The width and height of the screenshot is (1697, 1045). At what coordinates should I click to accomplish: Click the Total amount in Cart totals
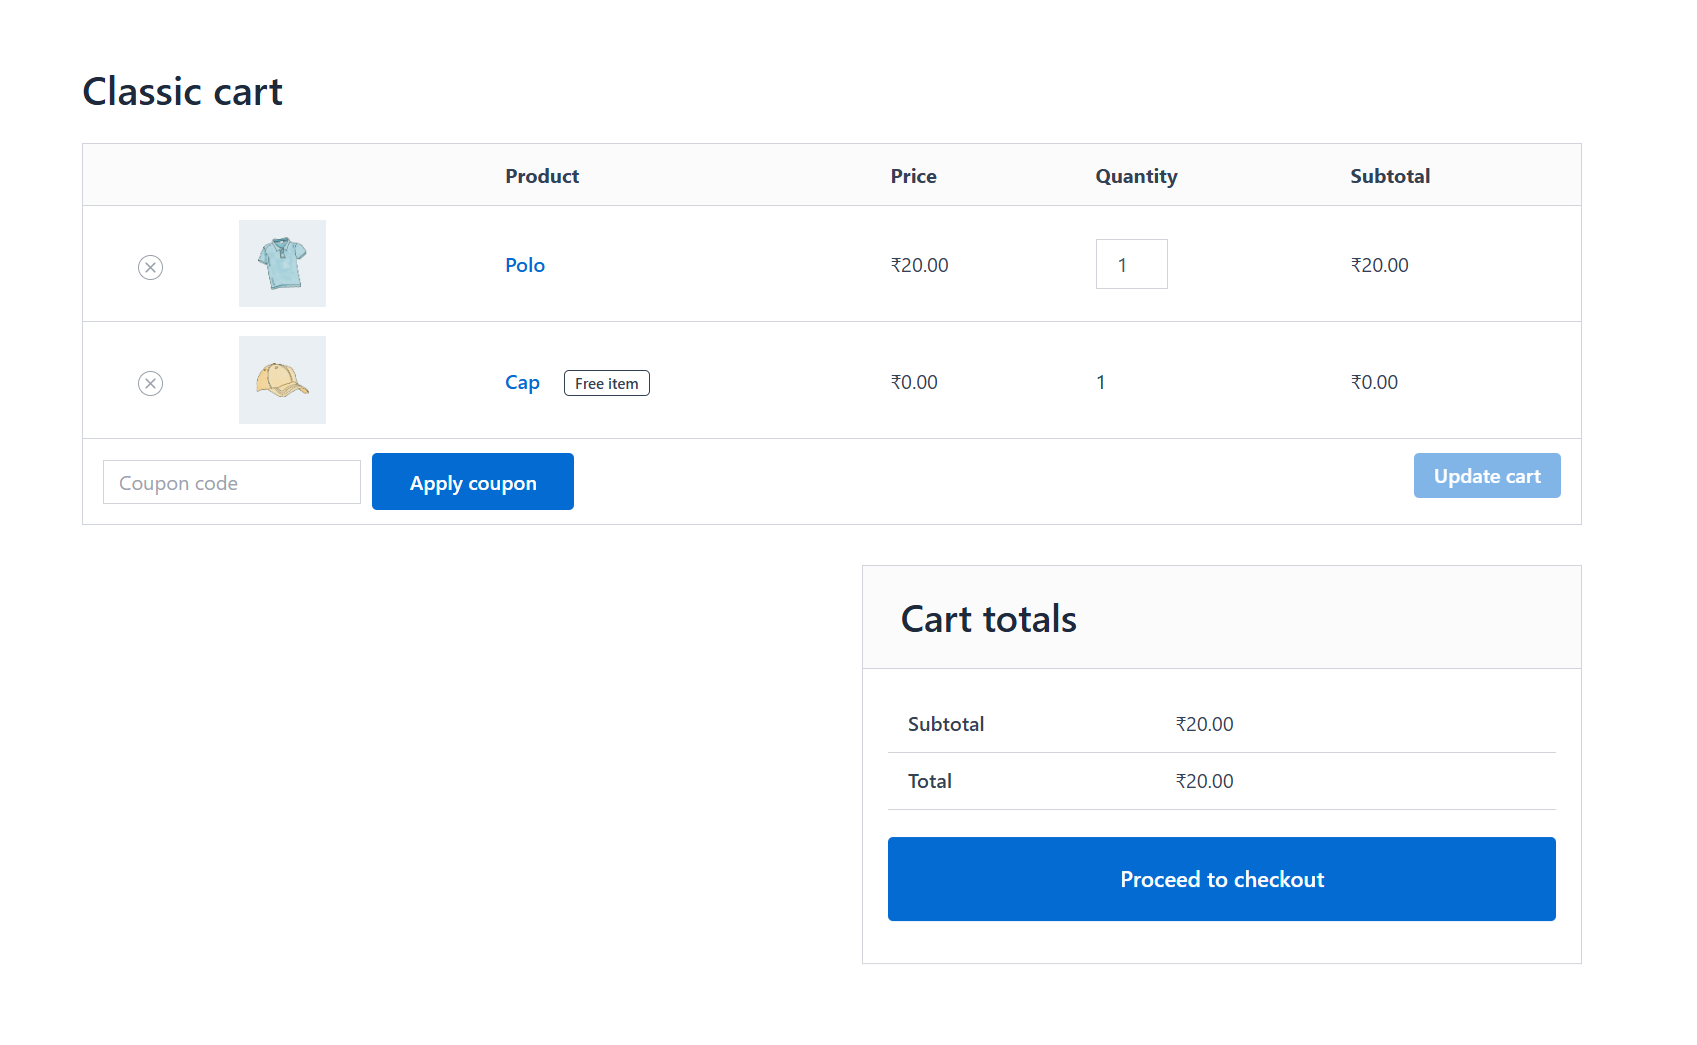pyautogui.click(x=1204, y=781)
